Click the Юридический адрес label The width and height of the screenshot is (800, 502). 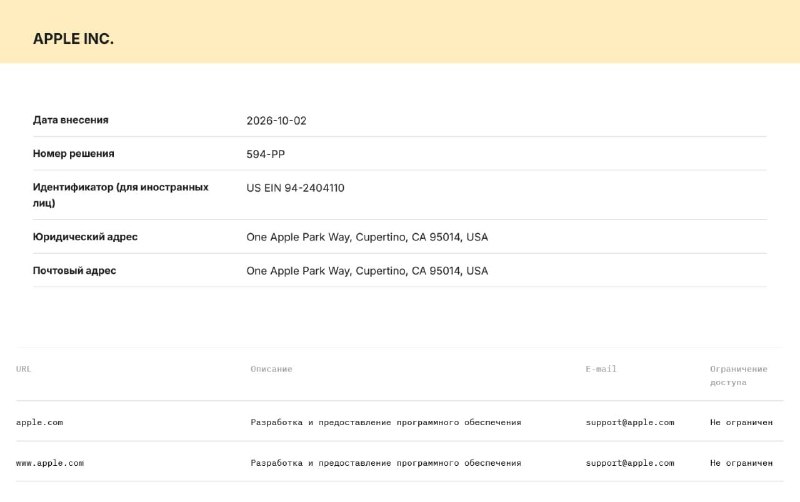pyautogui.click(x=85, y=237)
